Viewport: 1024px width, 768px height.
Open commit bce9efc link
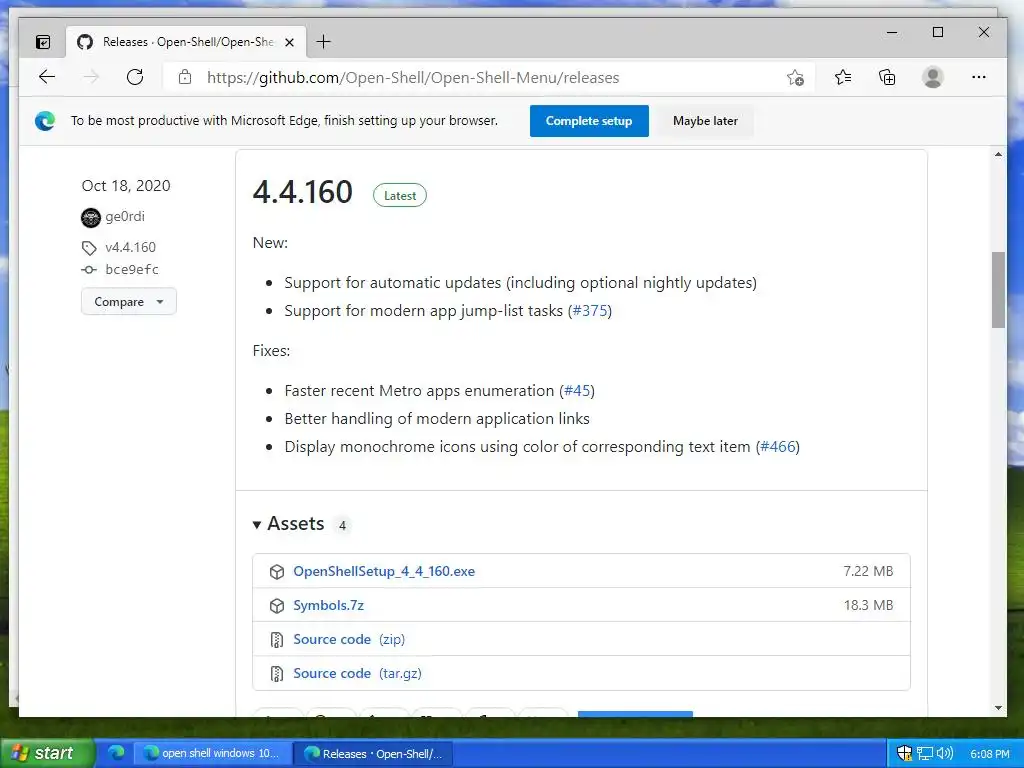(132, 270)
